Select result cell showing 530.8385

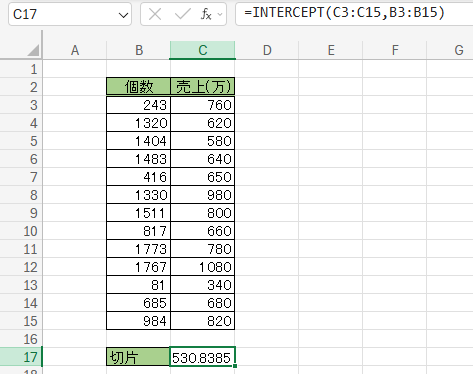203,357
